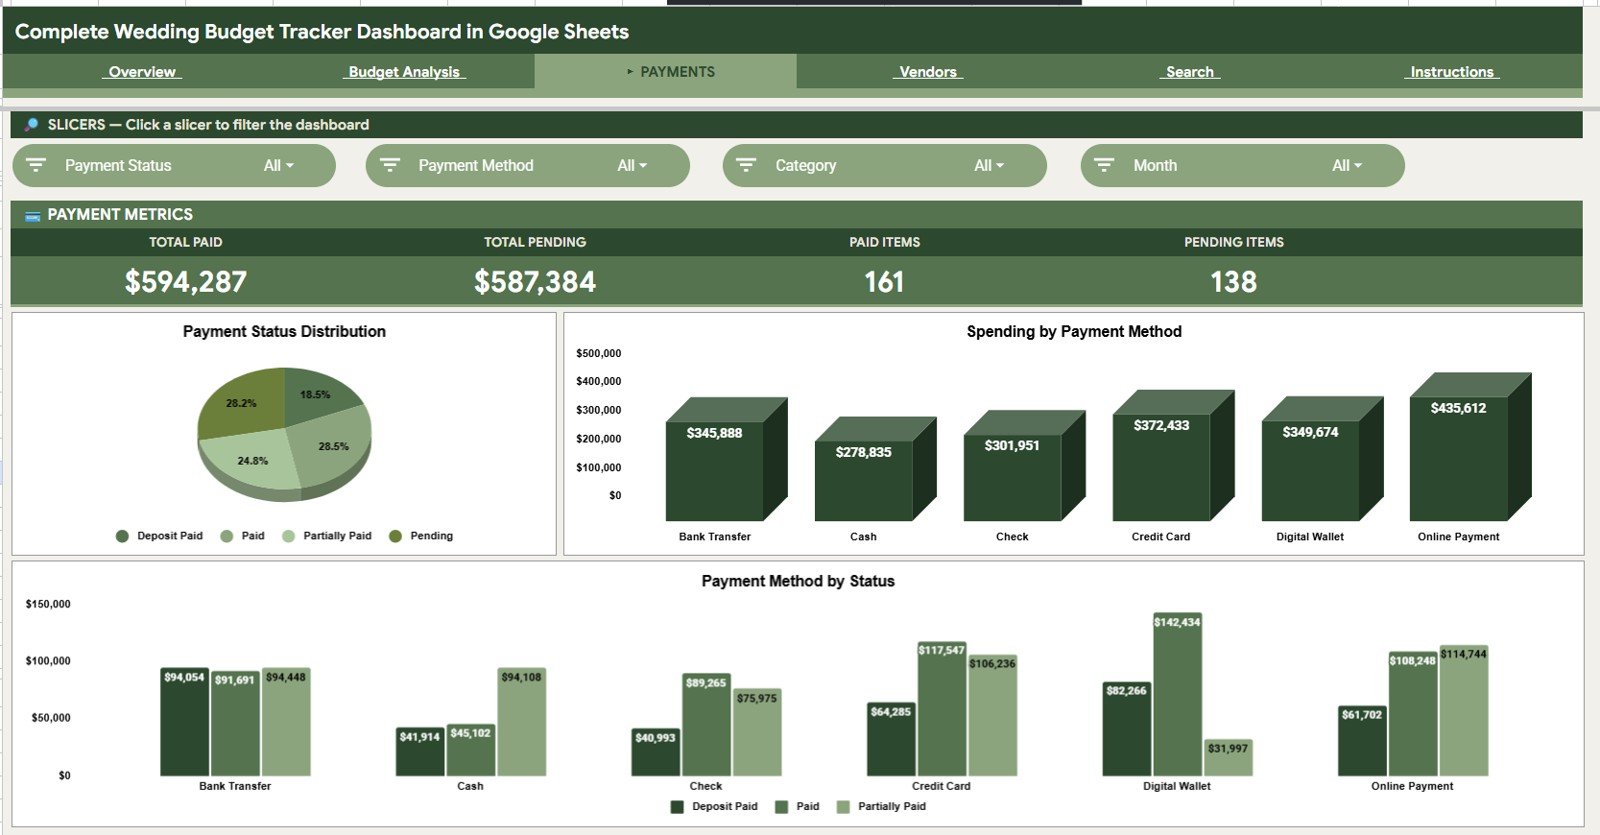Click the 28.2% Pending pie slice
Screen dimensions: 1600x835
point(240,403)
